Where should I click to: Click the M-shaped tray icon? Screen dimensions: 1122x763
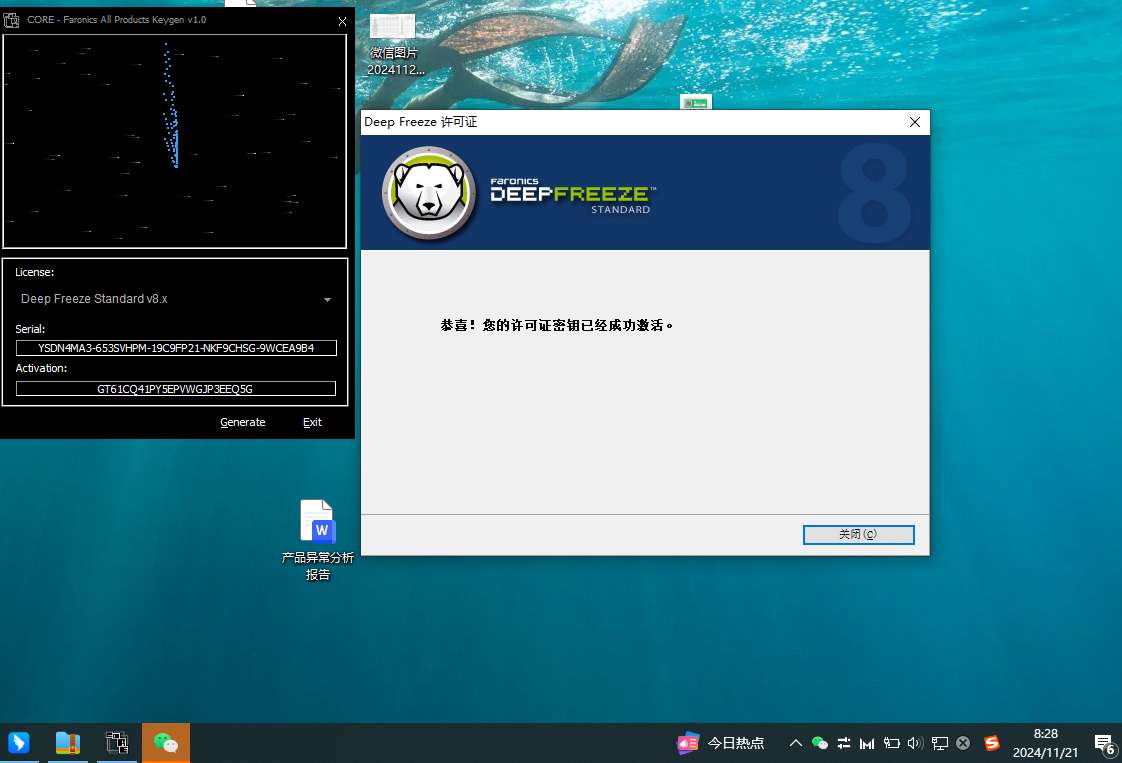pos(867,744)
